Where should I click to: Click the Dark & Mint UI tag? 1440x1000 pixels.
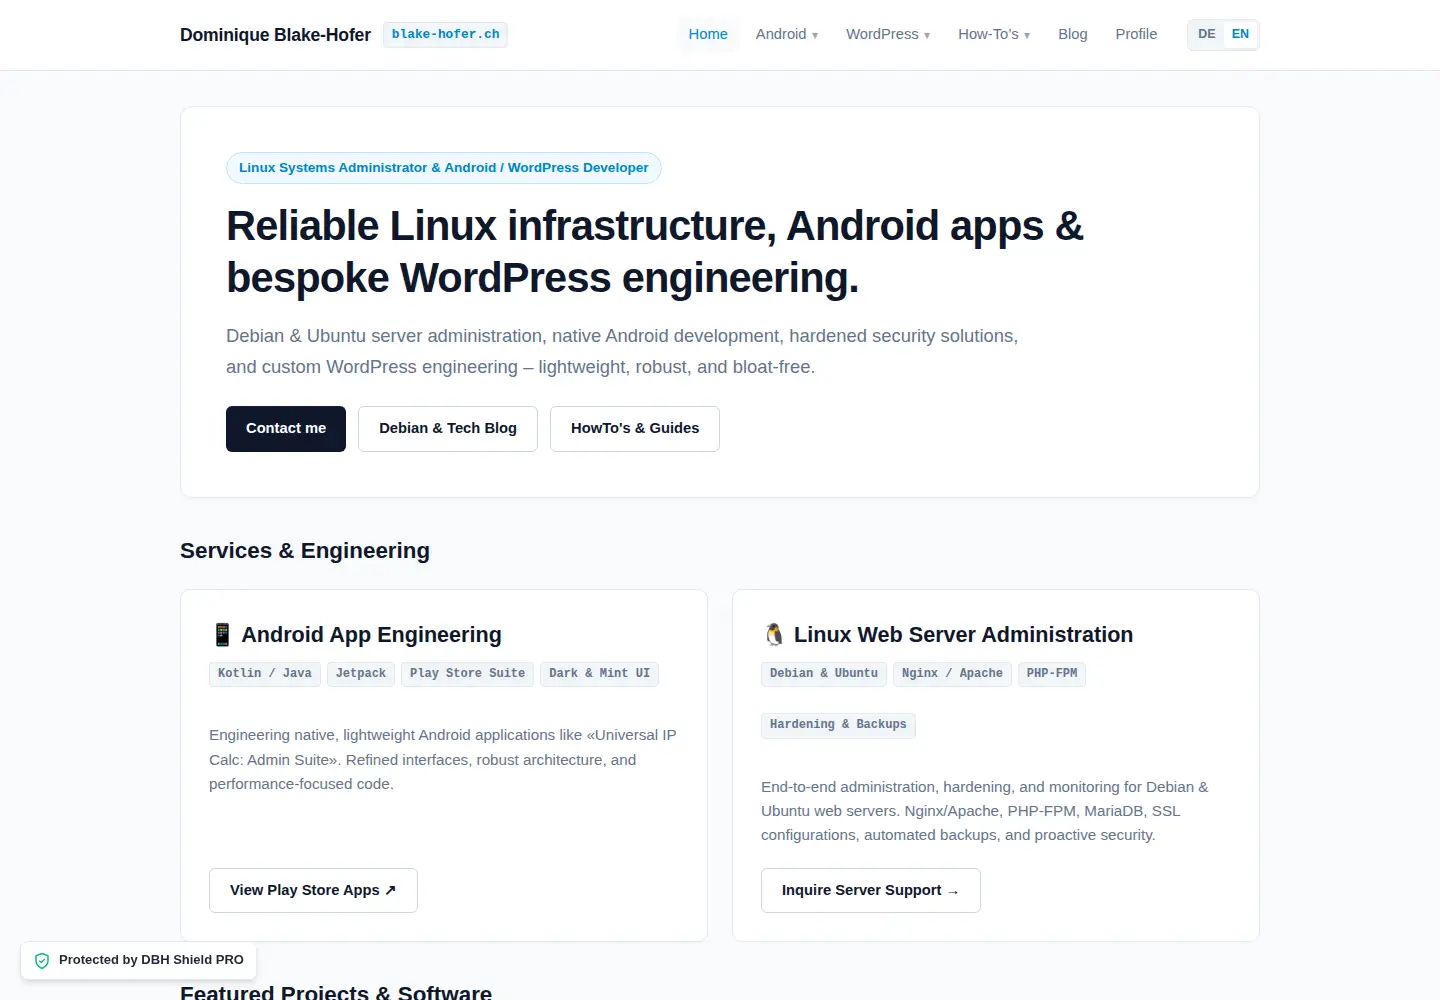click(599, 674)
